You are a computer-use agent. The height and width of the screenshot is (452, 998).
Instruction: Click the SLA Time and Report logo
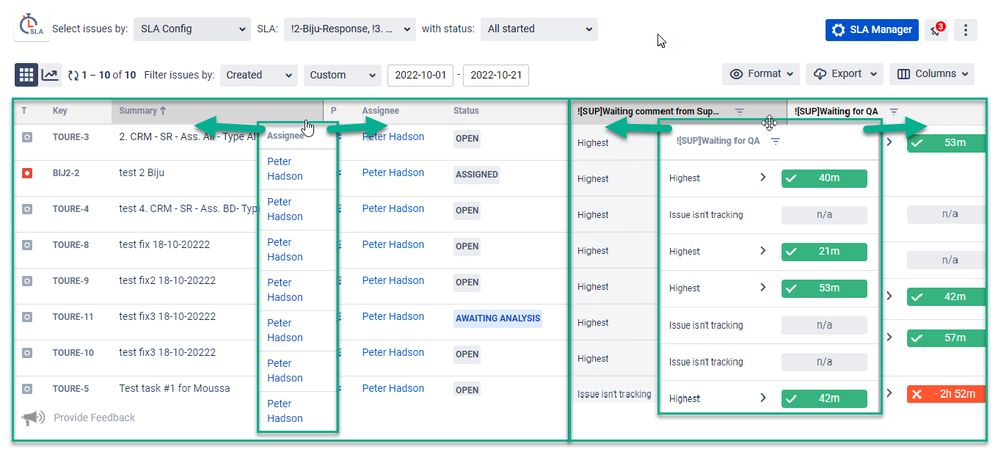pos(31,26)
